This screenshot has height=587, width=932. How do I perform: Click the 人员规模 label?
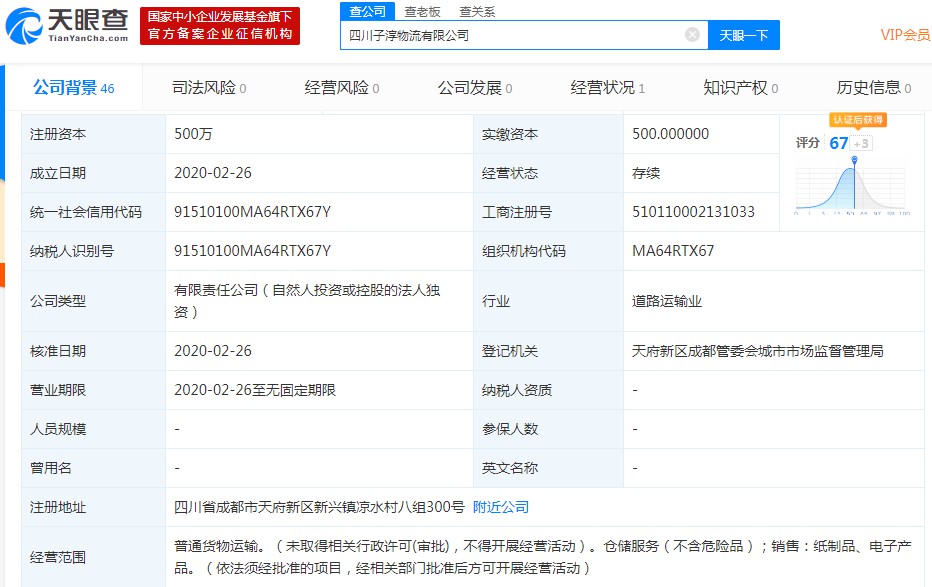tap(58, 429)
